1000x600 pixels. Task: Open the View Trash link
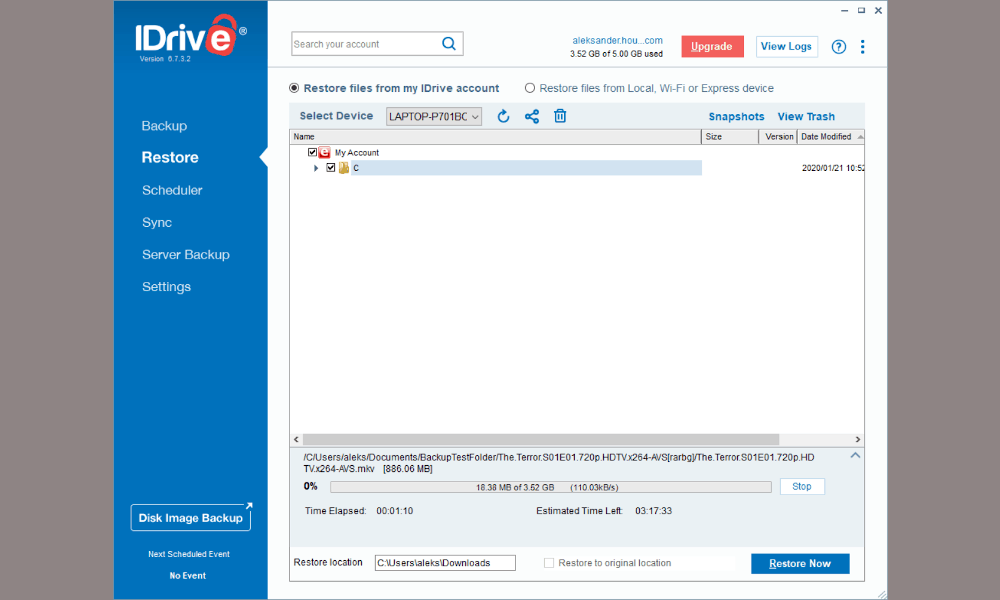point(806,117)
